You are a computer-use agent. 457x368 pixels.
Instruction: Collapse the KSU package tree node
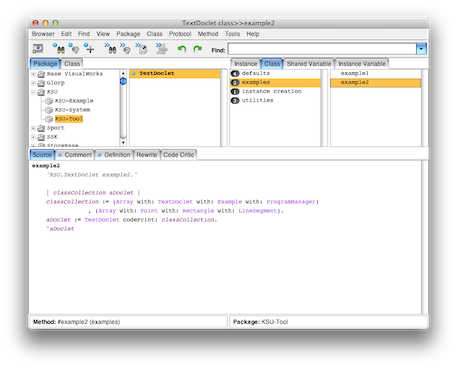(33, 92)
